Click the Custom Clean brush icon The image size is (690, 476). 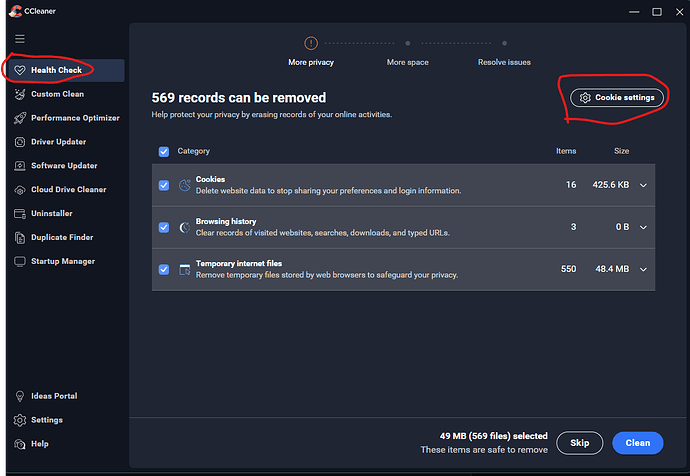point(20,94)
